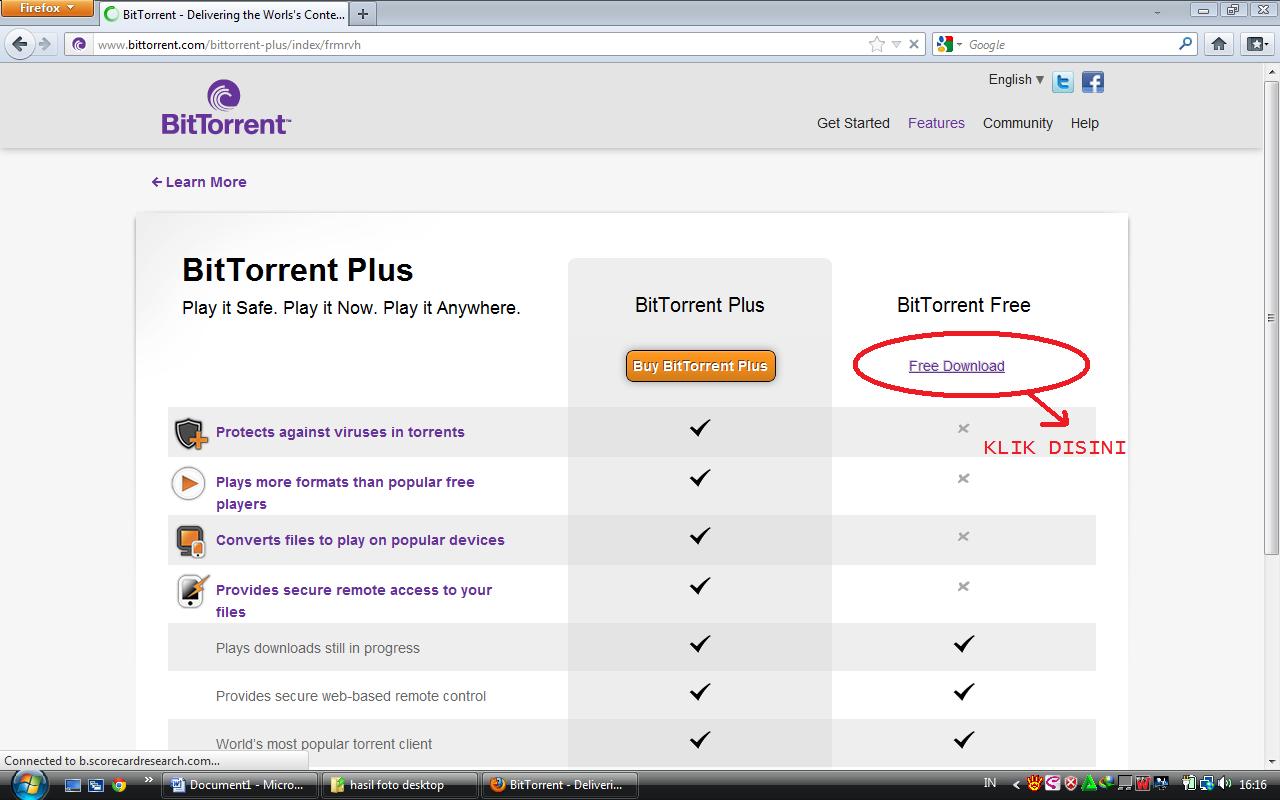
Task: Open Converts files to play on devices link
Action: 360,540
